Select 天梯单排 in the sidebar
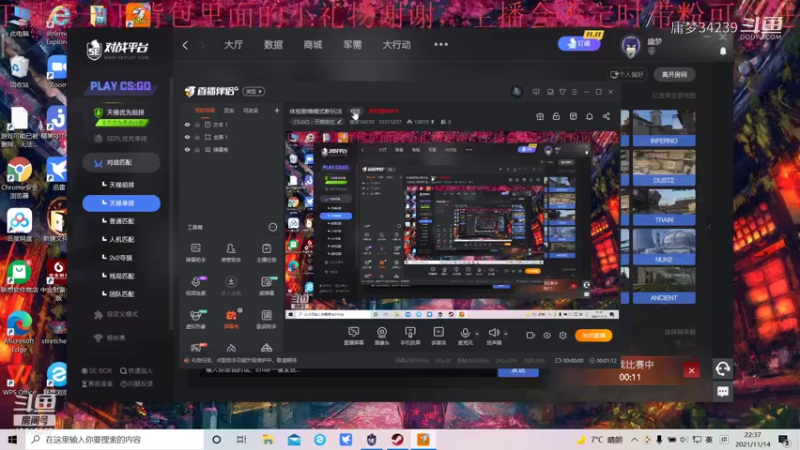Image resolution: width=800 pixels, height=450 pixels. [121, 203]
